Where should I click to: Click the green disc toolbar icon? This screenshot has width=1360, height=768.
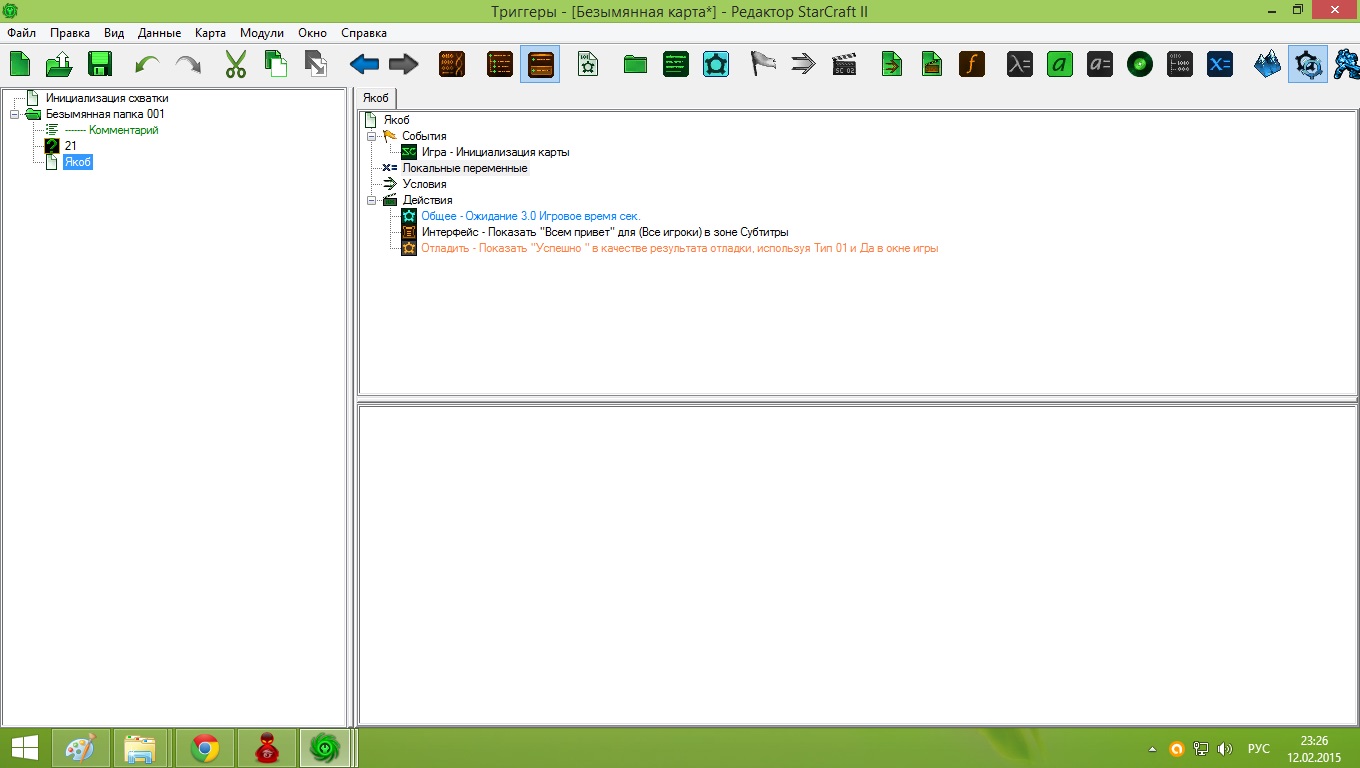pos(1140,65)
